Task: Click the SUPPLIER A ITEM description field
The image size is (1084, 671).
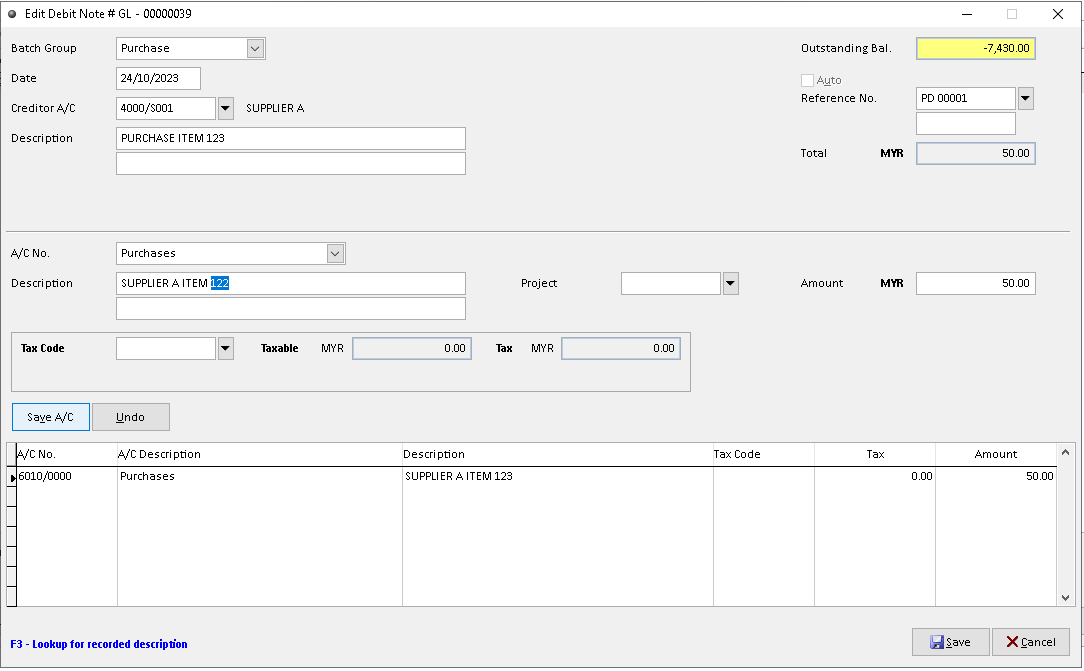Action: click(x=290, y=283)
